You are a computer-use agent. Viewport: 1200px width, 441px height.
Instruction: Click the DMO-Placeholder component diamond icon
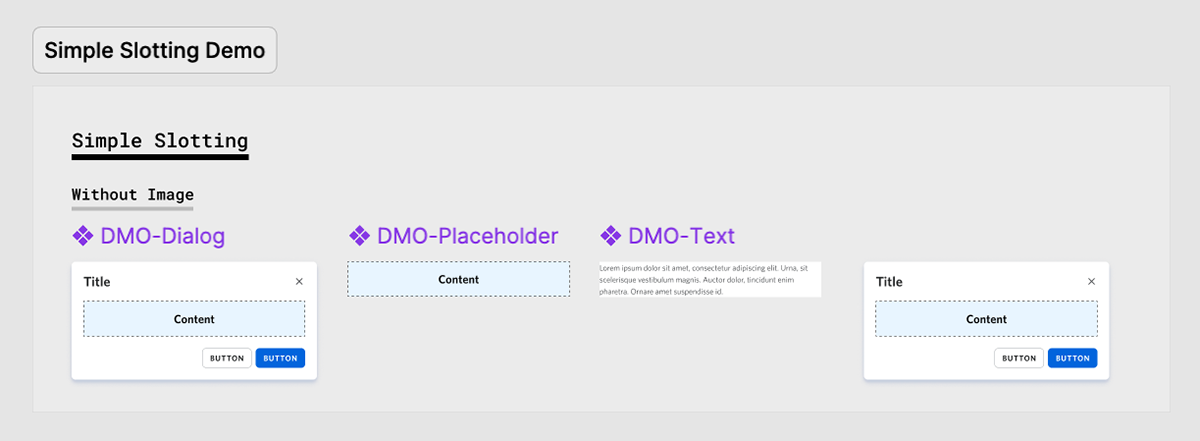coord(359,236)
